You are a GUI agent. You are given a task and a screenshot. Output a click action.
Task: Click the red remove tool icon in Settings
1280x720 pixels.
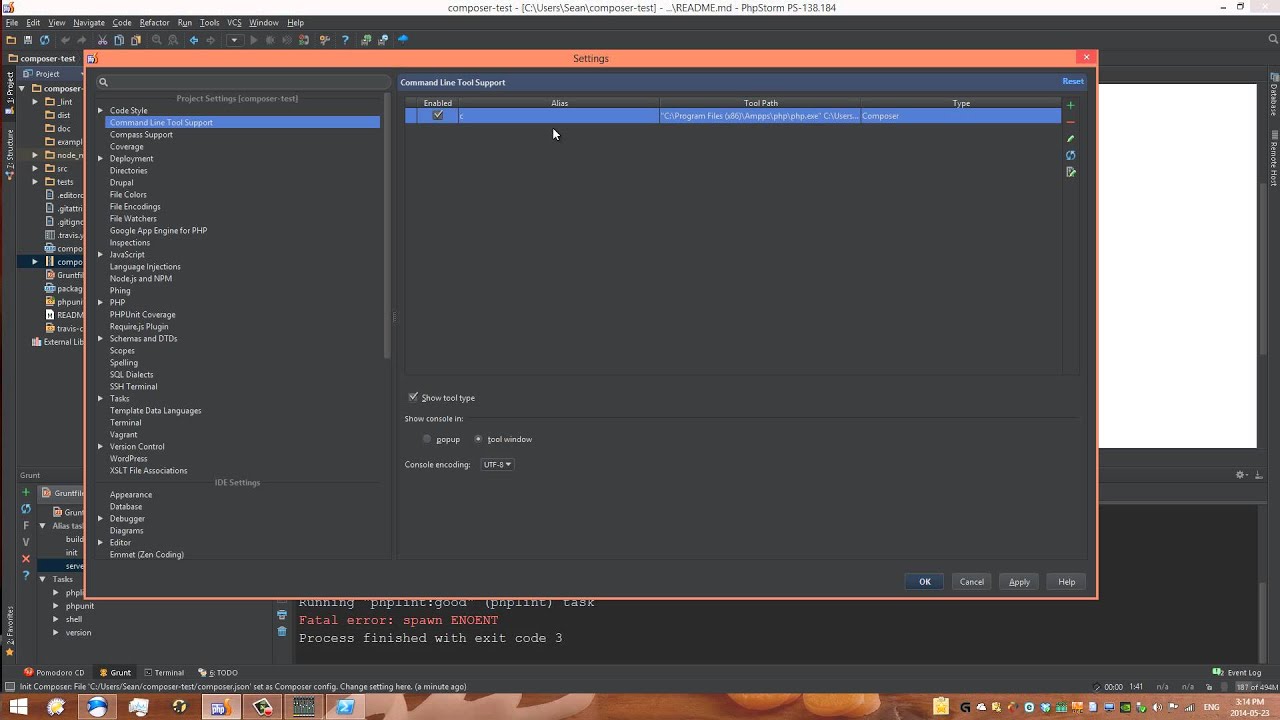tap(1070, 122)
